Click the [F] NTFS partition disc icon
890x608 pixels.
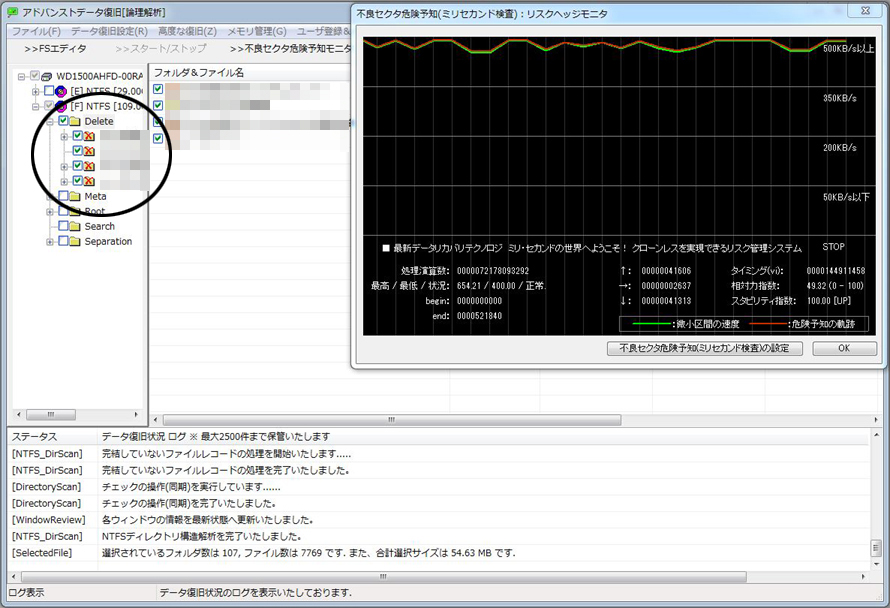tap(61, 106)
